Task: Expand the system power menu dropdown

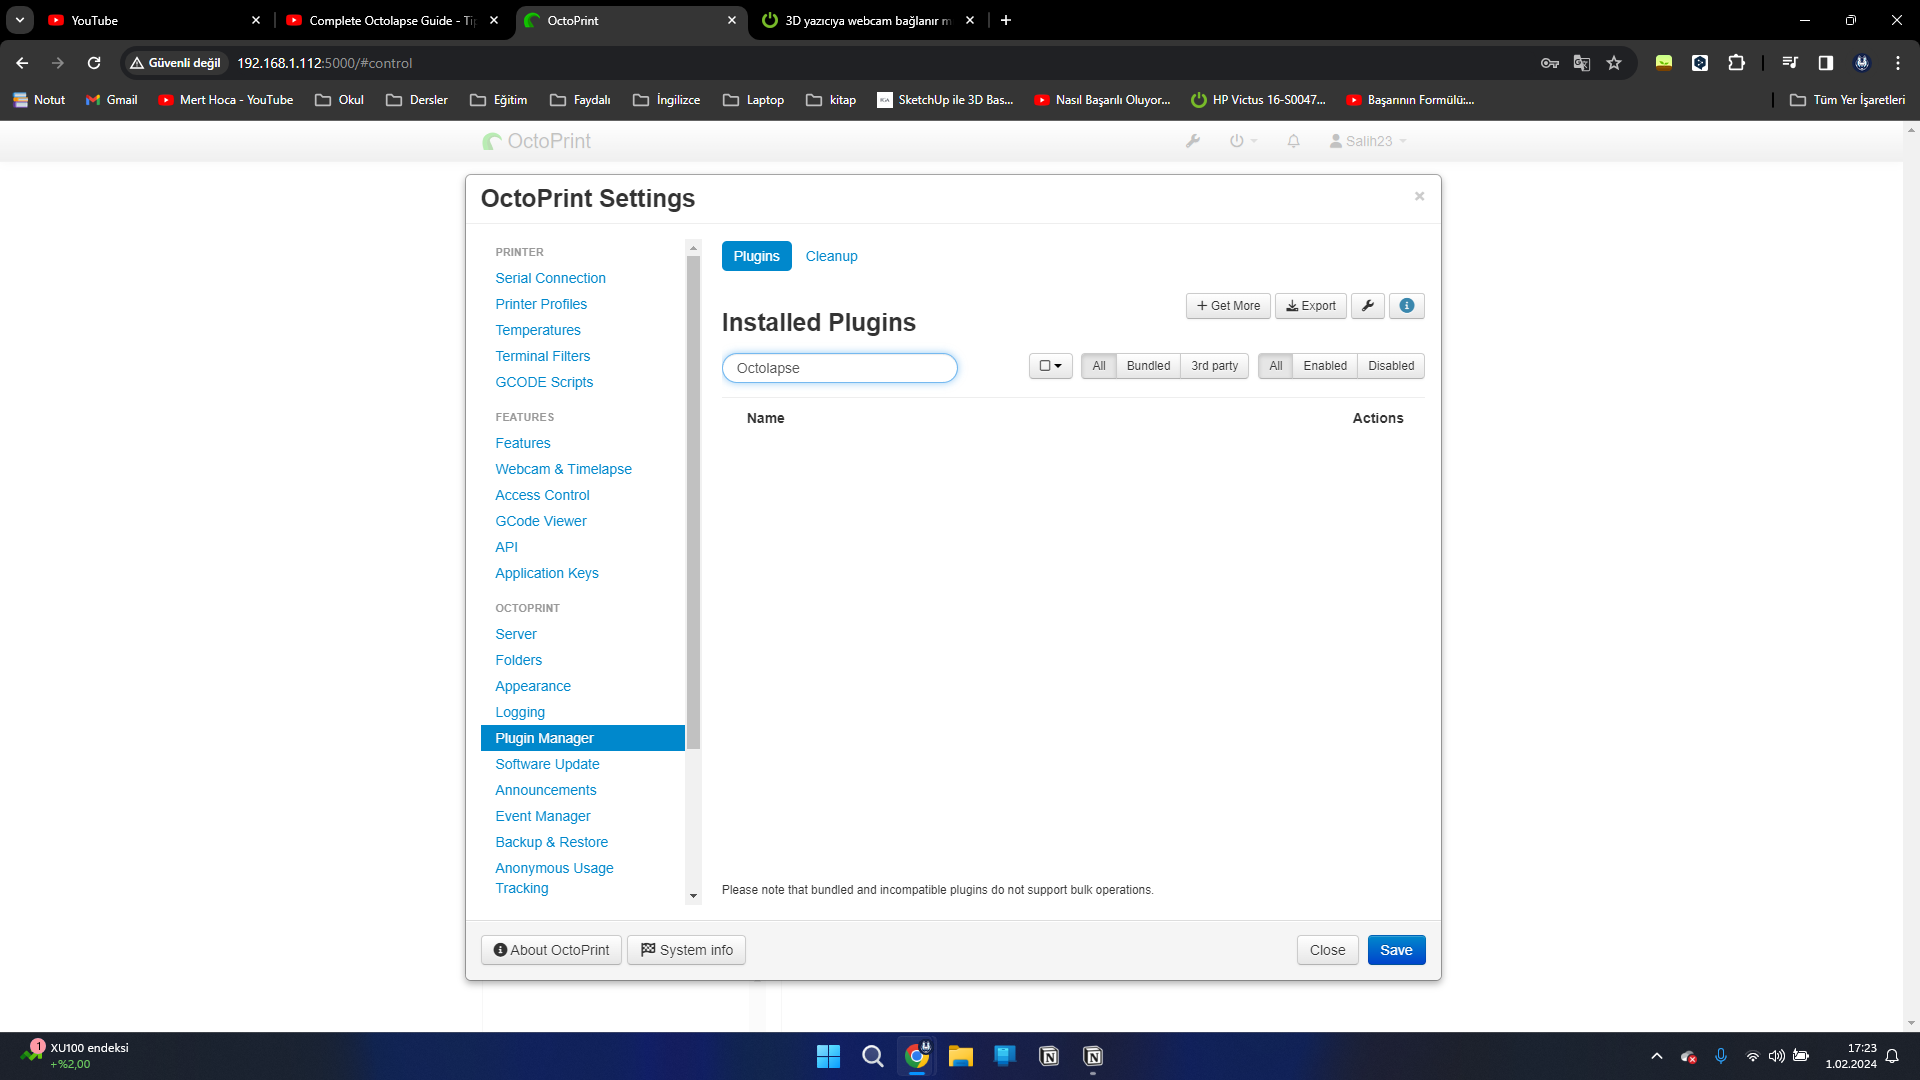Action: coord(1242,141)
